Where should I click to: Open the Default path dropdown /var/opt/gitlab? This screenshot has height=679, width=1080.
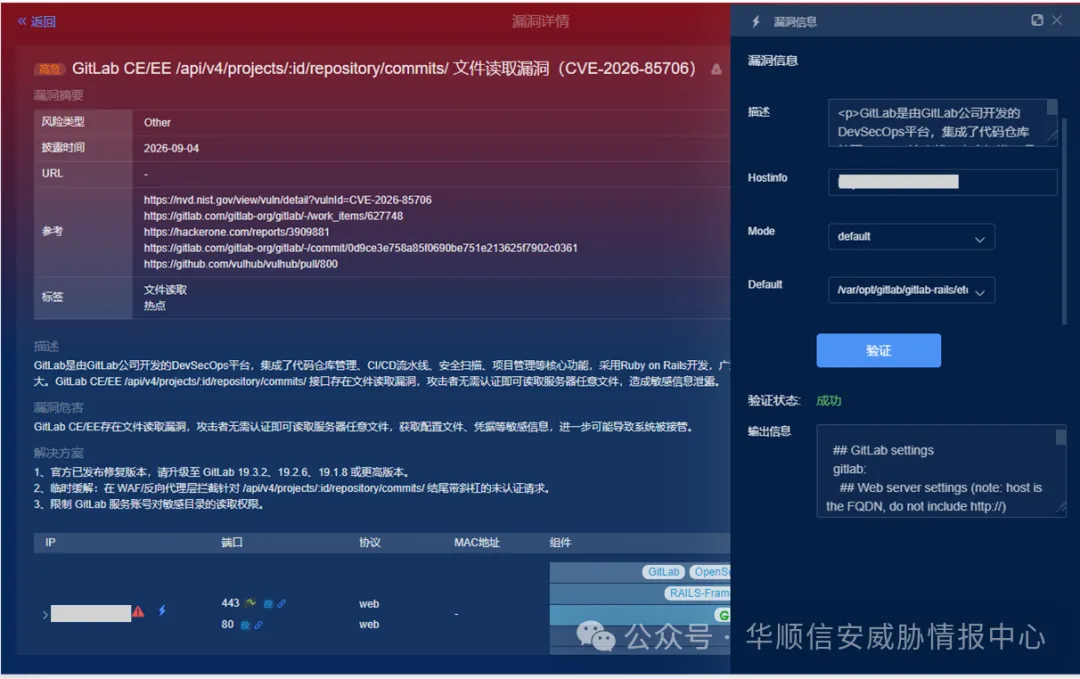pyautogui.click(x=911, y=290)
